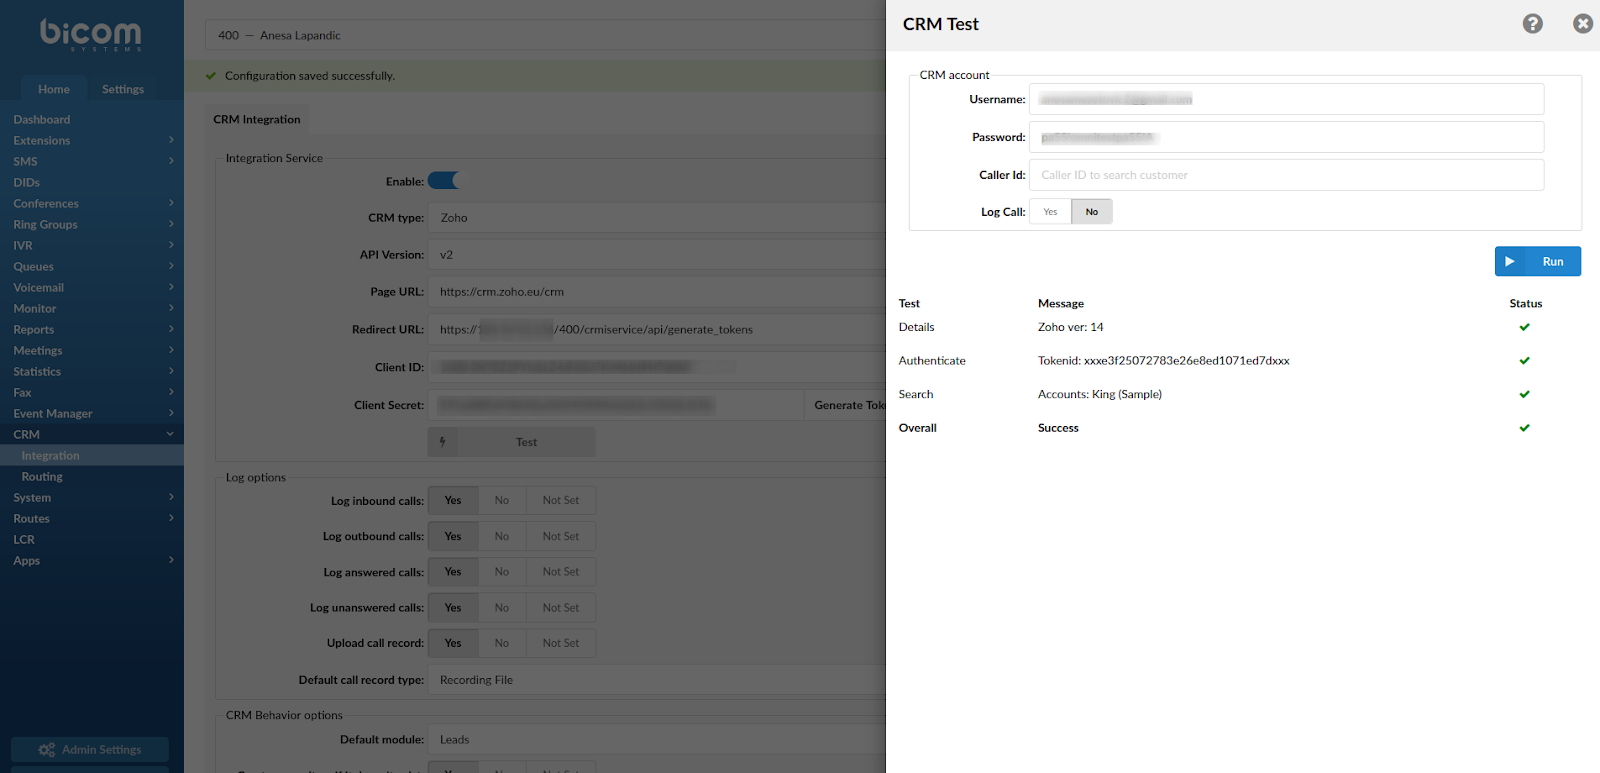Click the Admin Settings gear icon
1600x773 pixels.
coord(46,750)
